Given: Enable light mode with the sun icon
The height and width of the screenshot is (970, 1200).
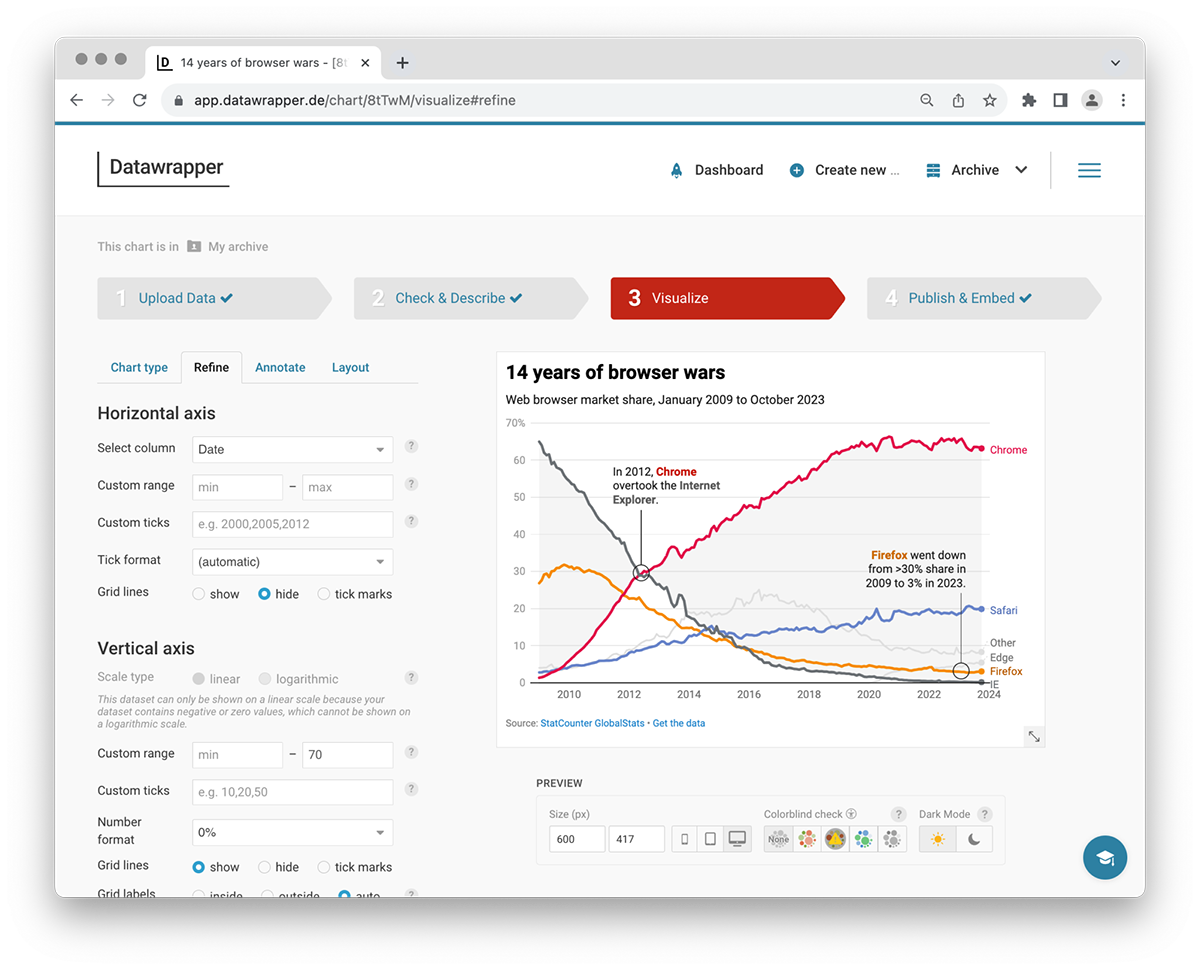Looking at the screenshot, I should (937, 839).
